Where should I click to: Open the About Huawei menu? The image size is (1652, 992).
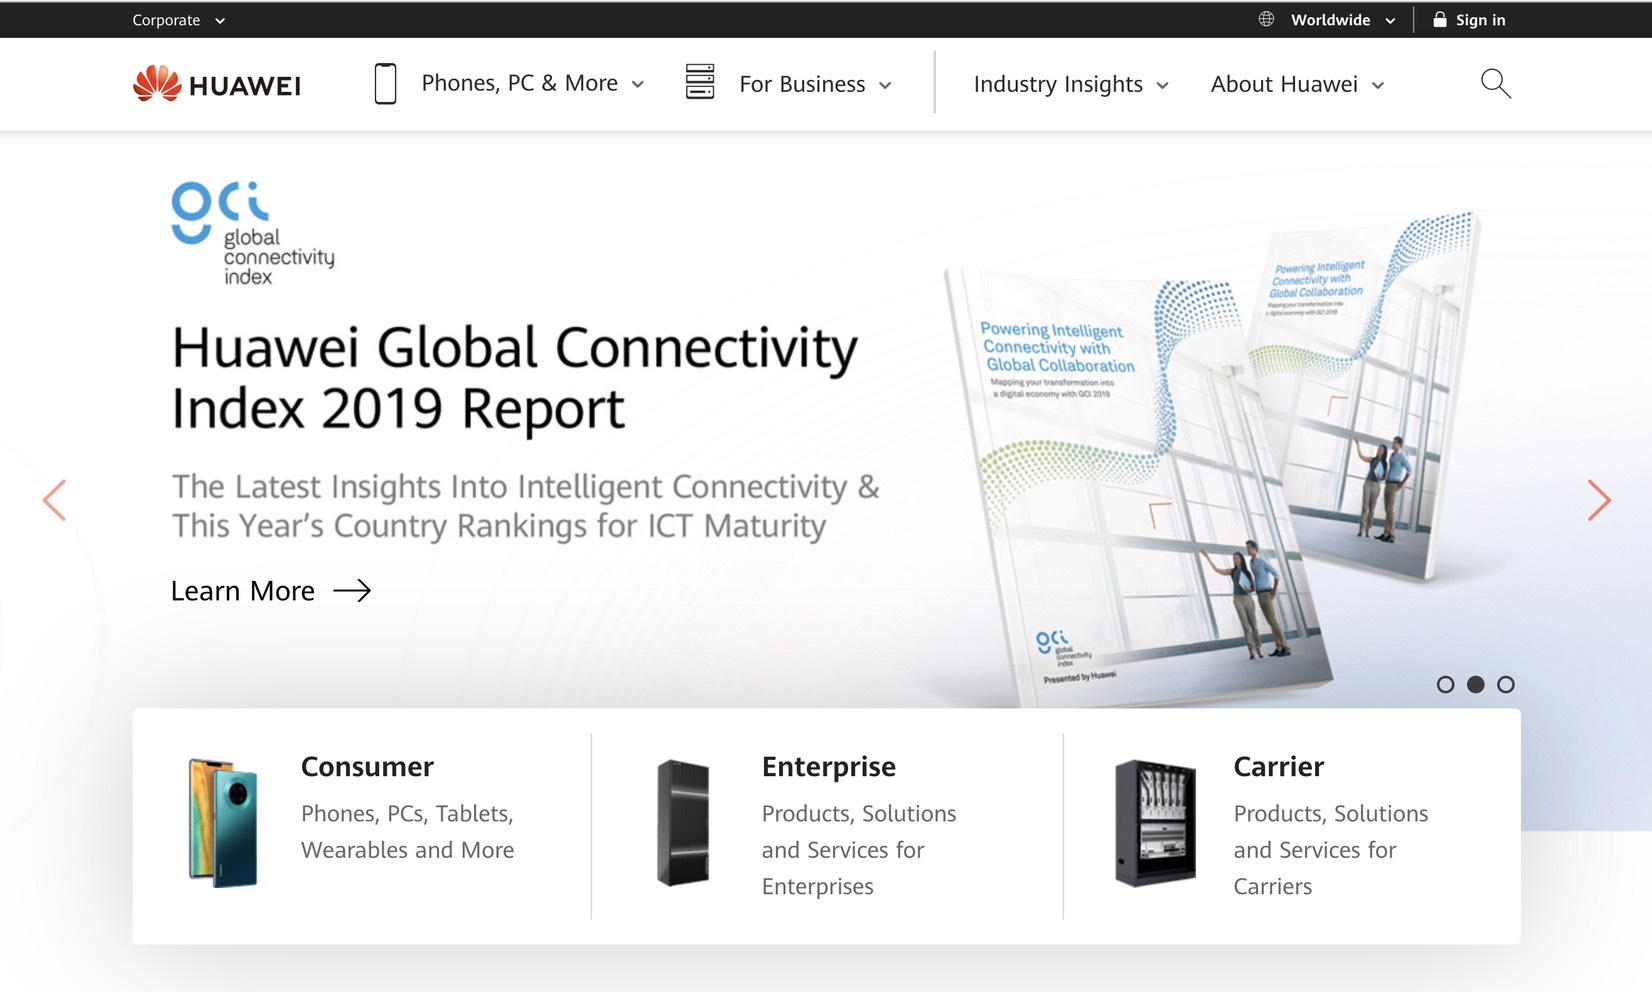click(1284, 84)
